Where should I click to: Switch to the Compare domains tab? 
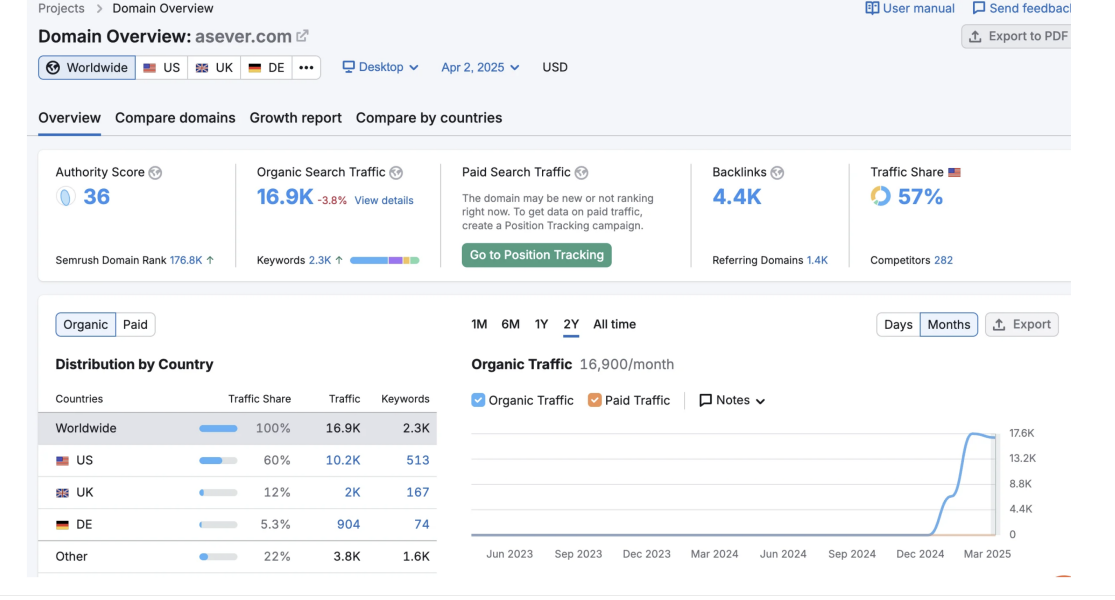point(175,118)
